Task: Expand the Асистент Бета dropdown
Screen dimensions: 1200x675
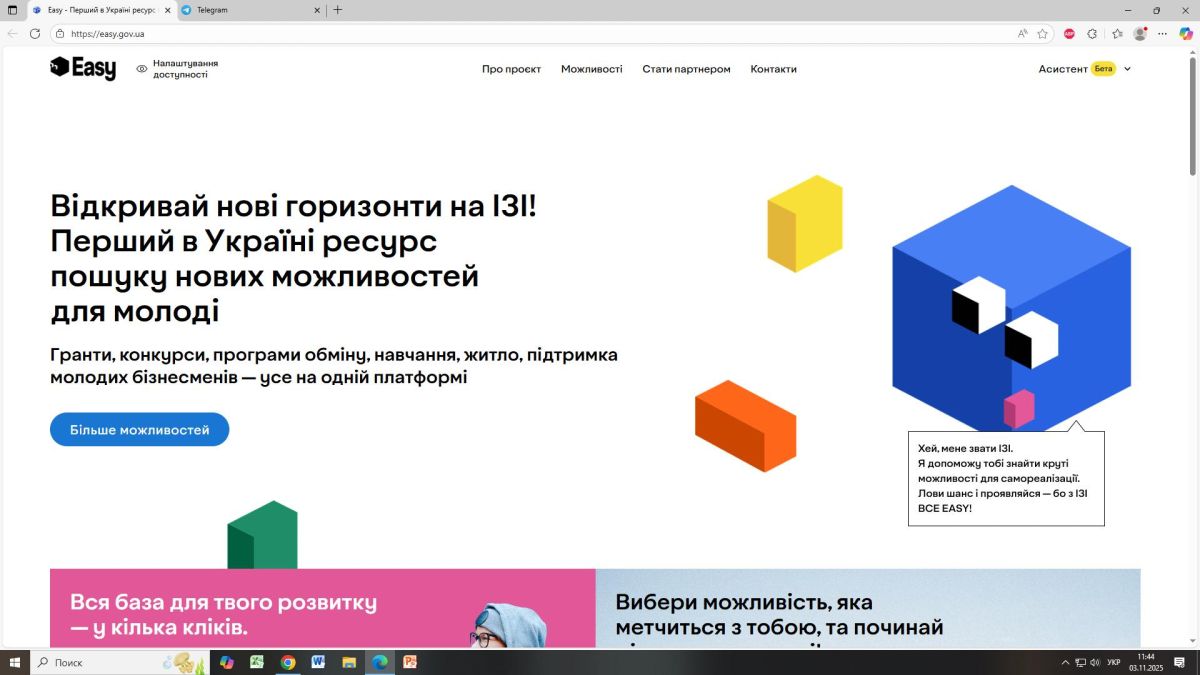Action: (x=1084, y=69)
